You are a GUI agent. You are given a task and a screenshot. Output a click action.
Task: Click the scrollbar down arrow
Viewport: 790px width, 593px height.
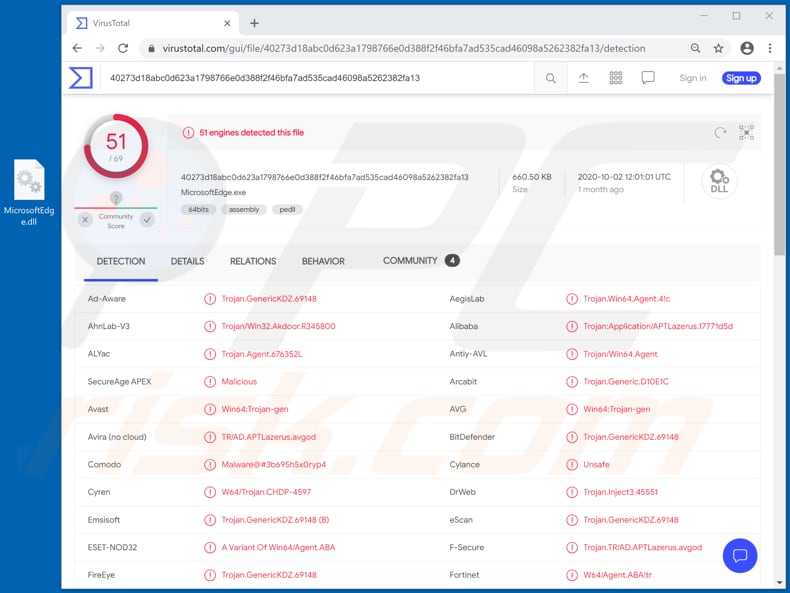[780, 582]
